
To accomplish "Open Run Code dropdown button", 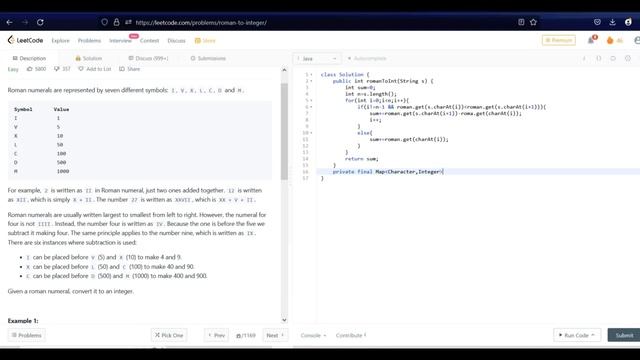I will 577,335.
